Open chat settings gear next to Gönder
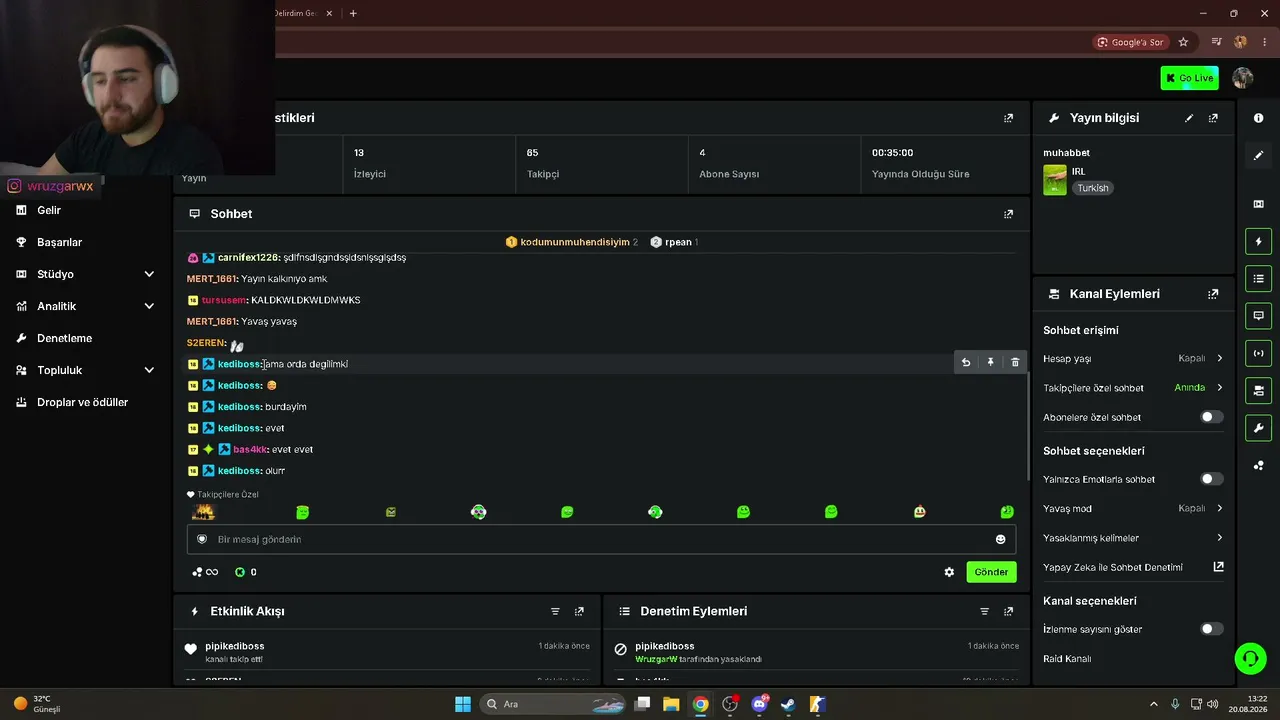The image size is (1280, 720). [x=949, y=572]
